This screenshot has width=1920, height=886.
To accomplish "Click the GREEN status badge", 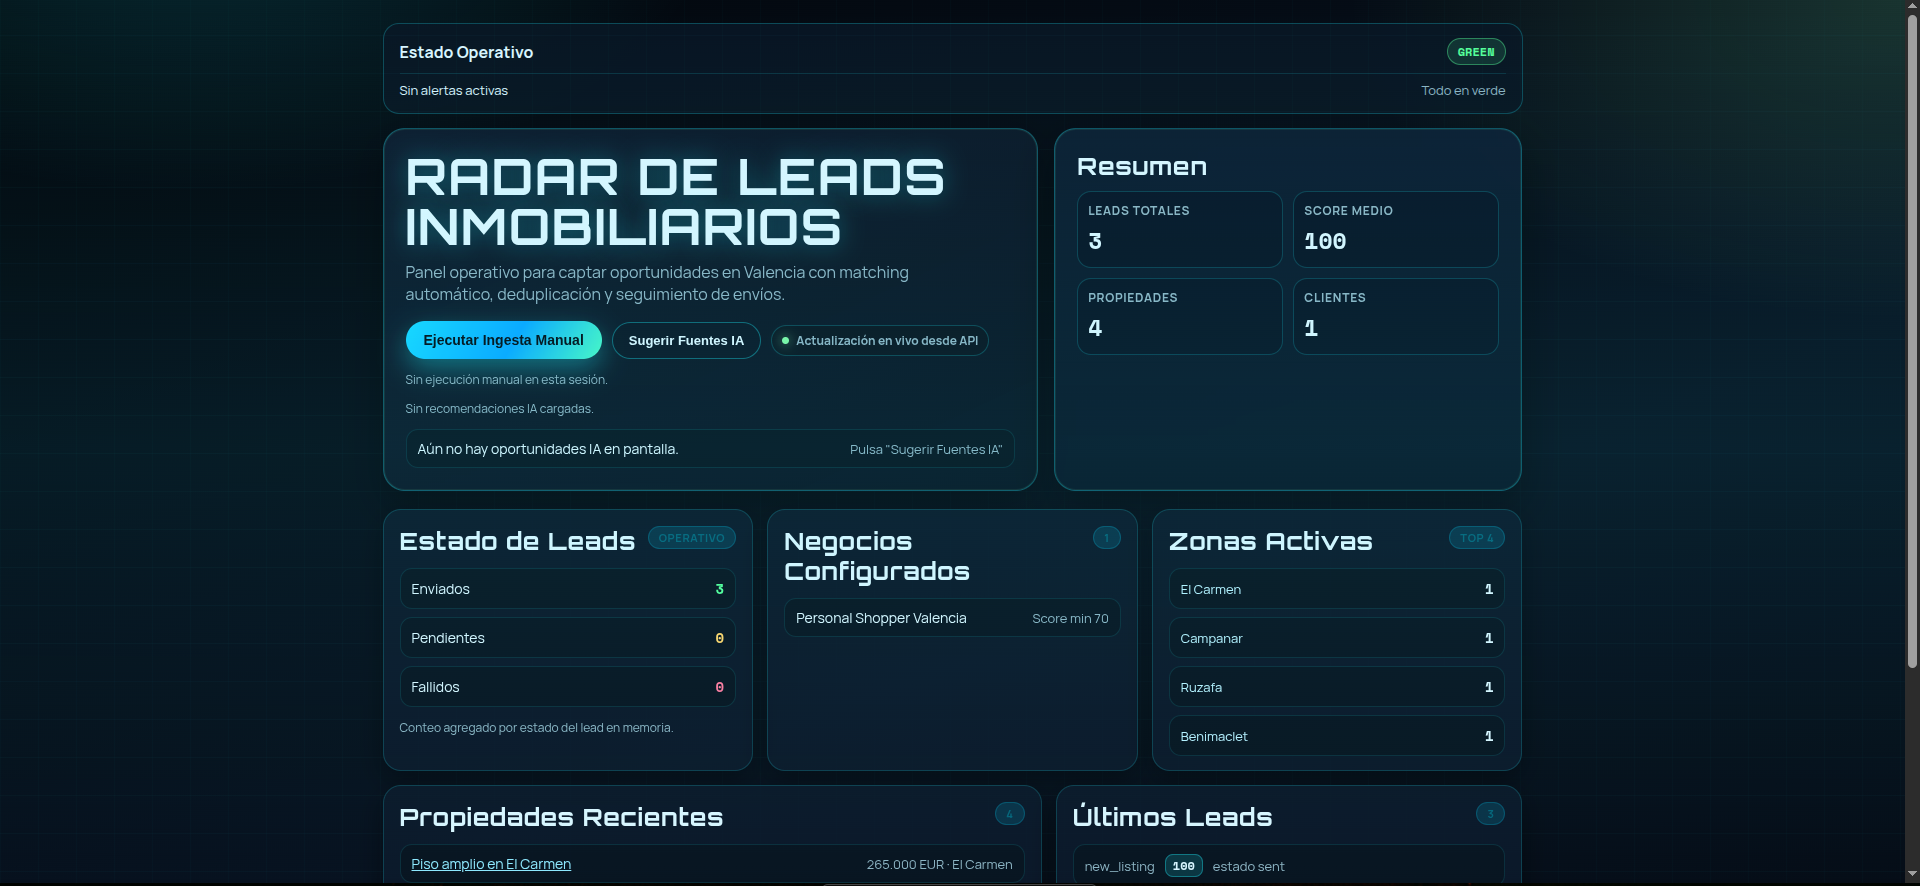I will [x=1475, y=52].
